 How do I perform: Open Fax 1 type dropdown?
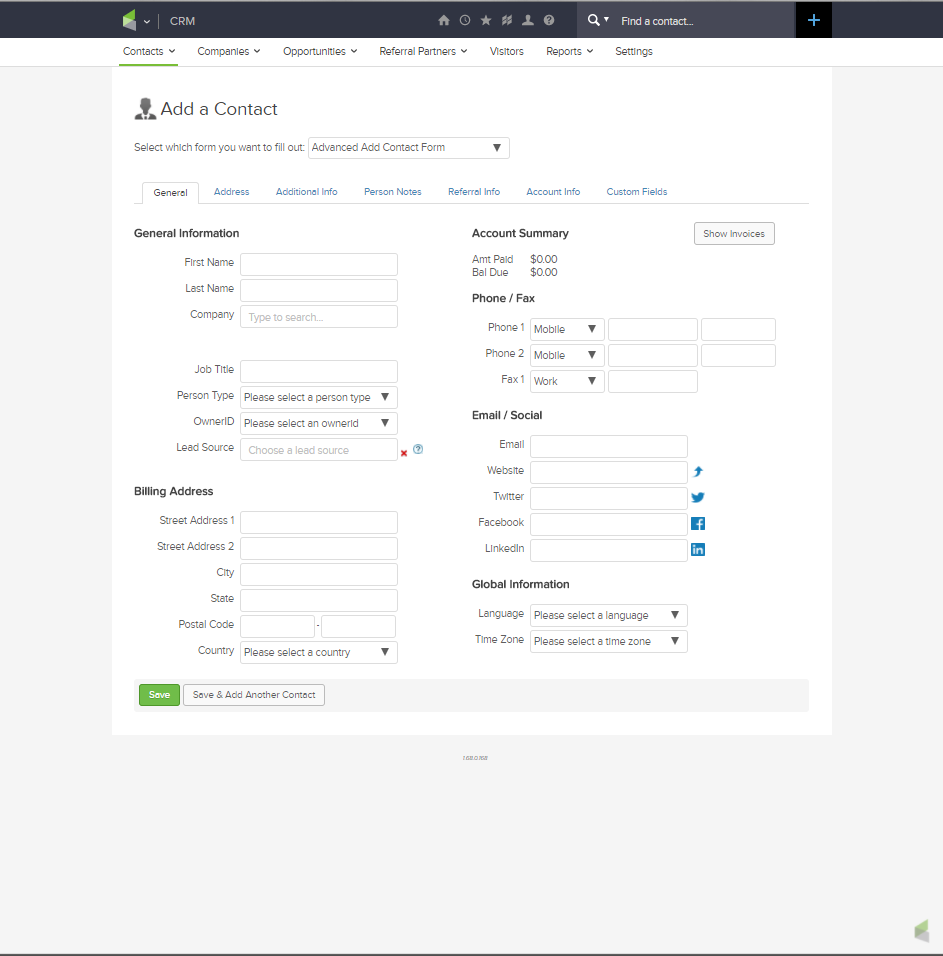coord(567,382)
